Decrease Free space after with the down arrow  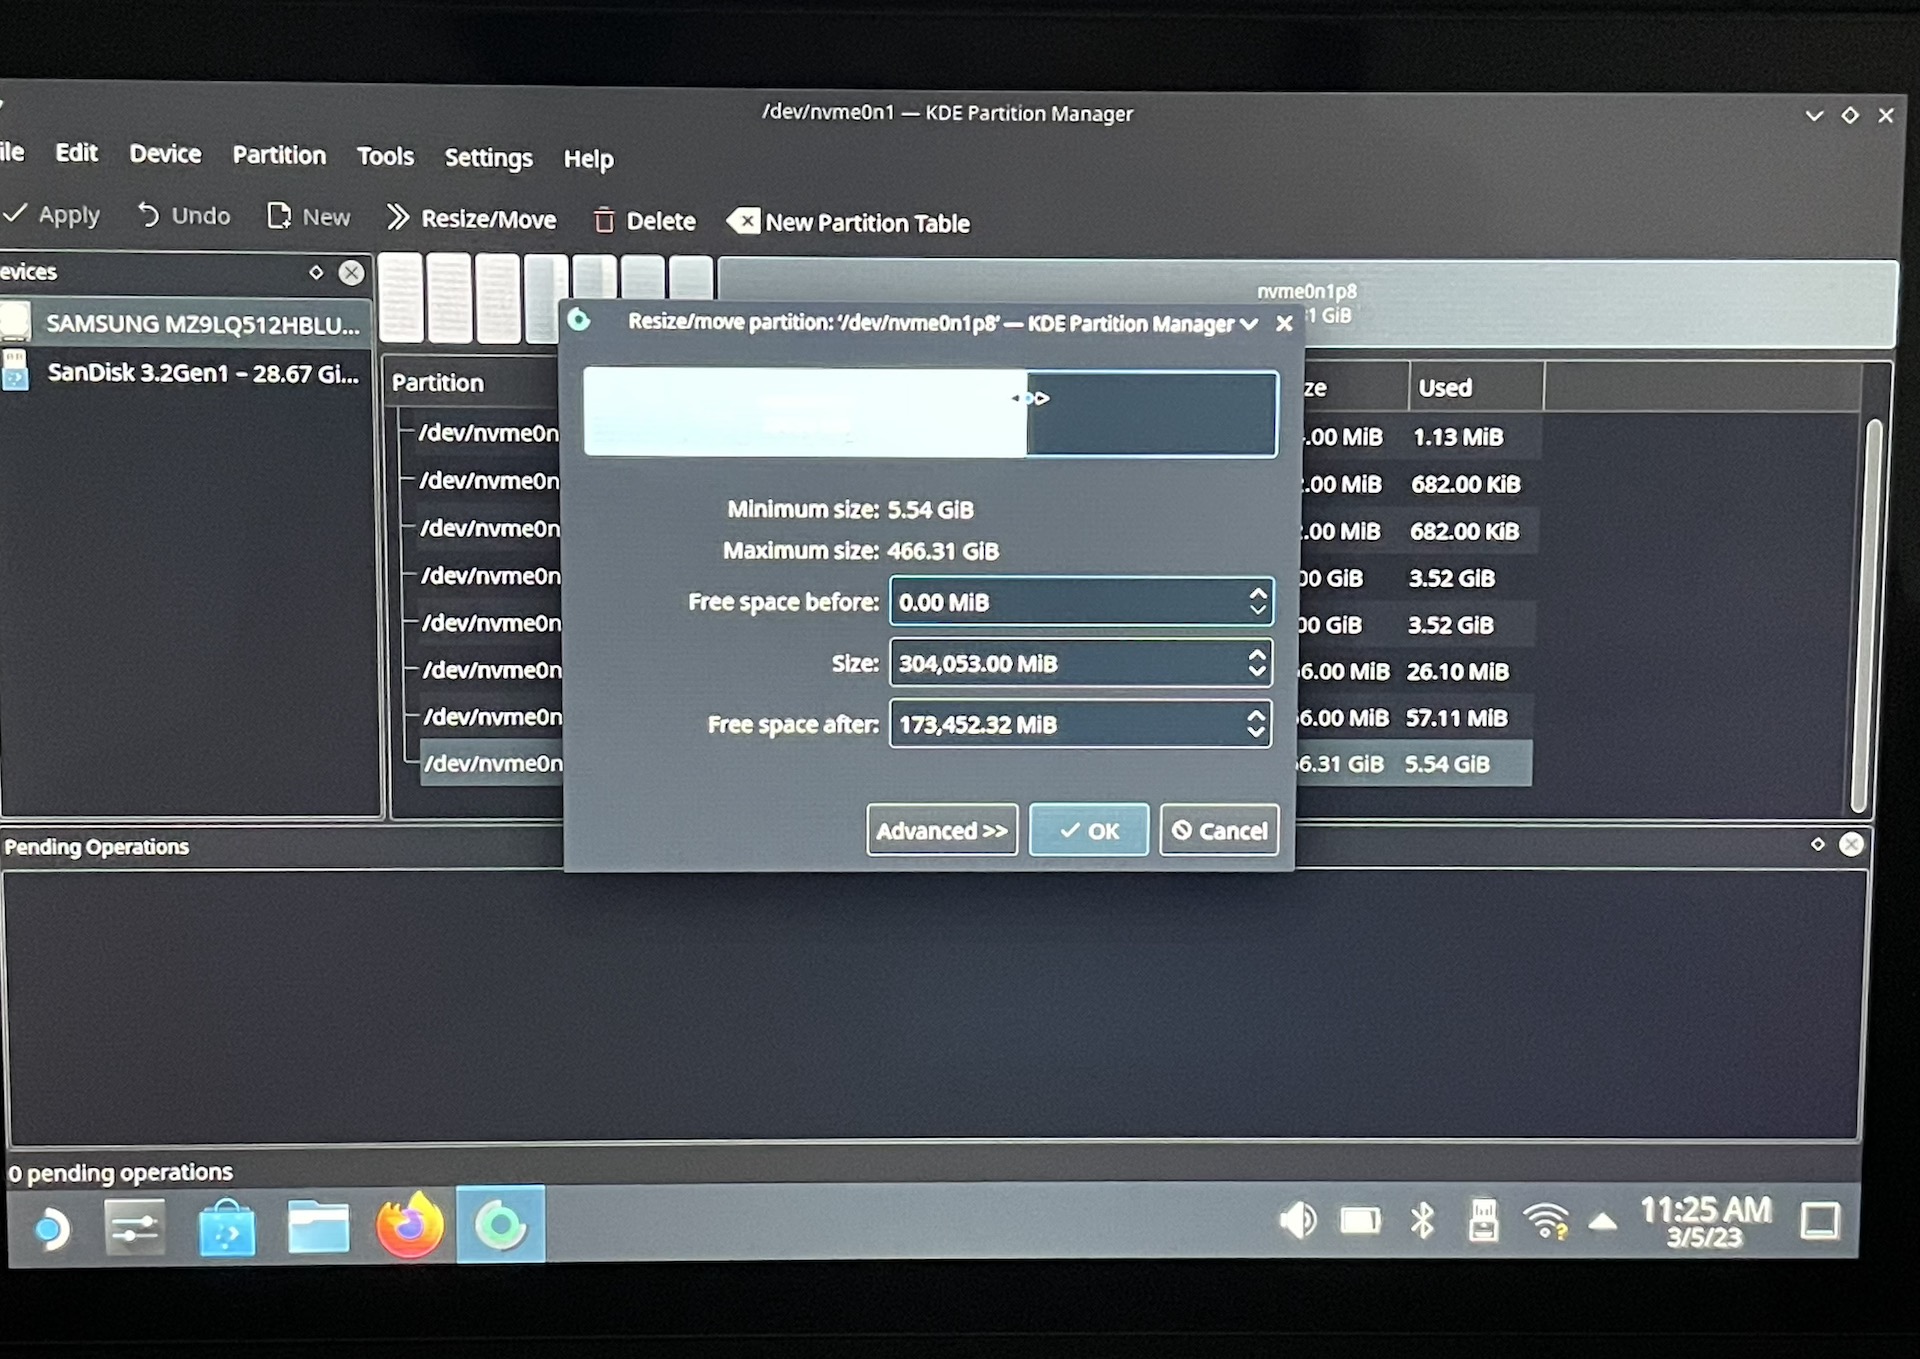[1256, 733]
